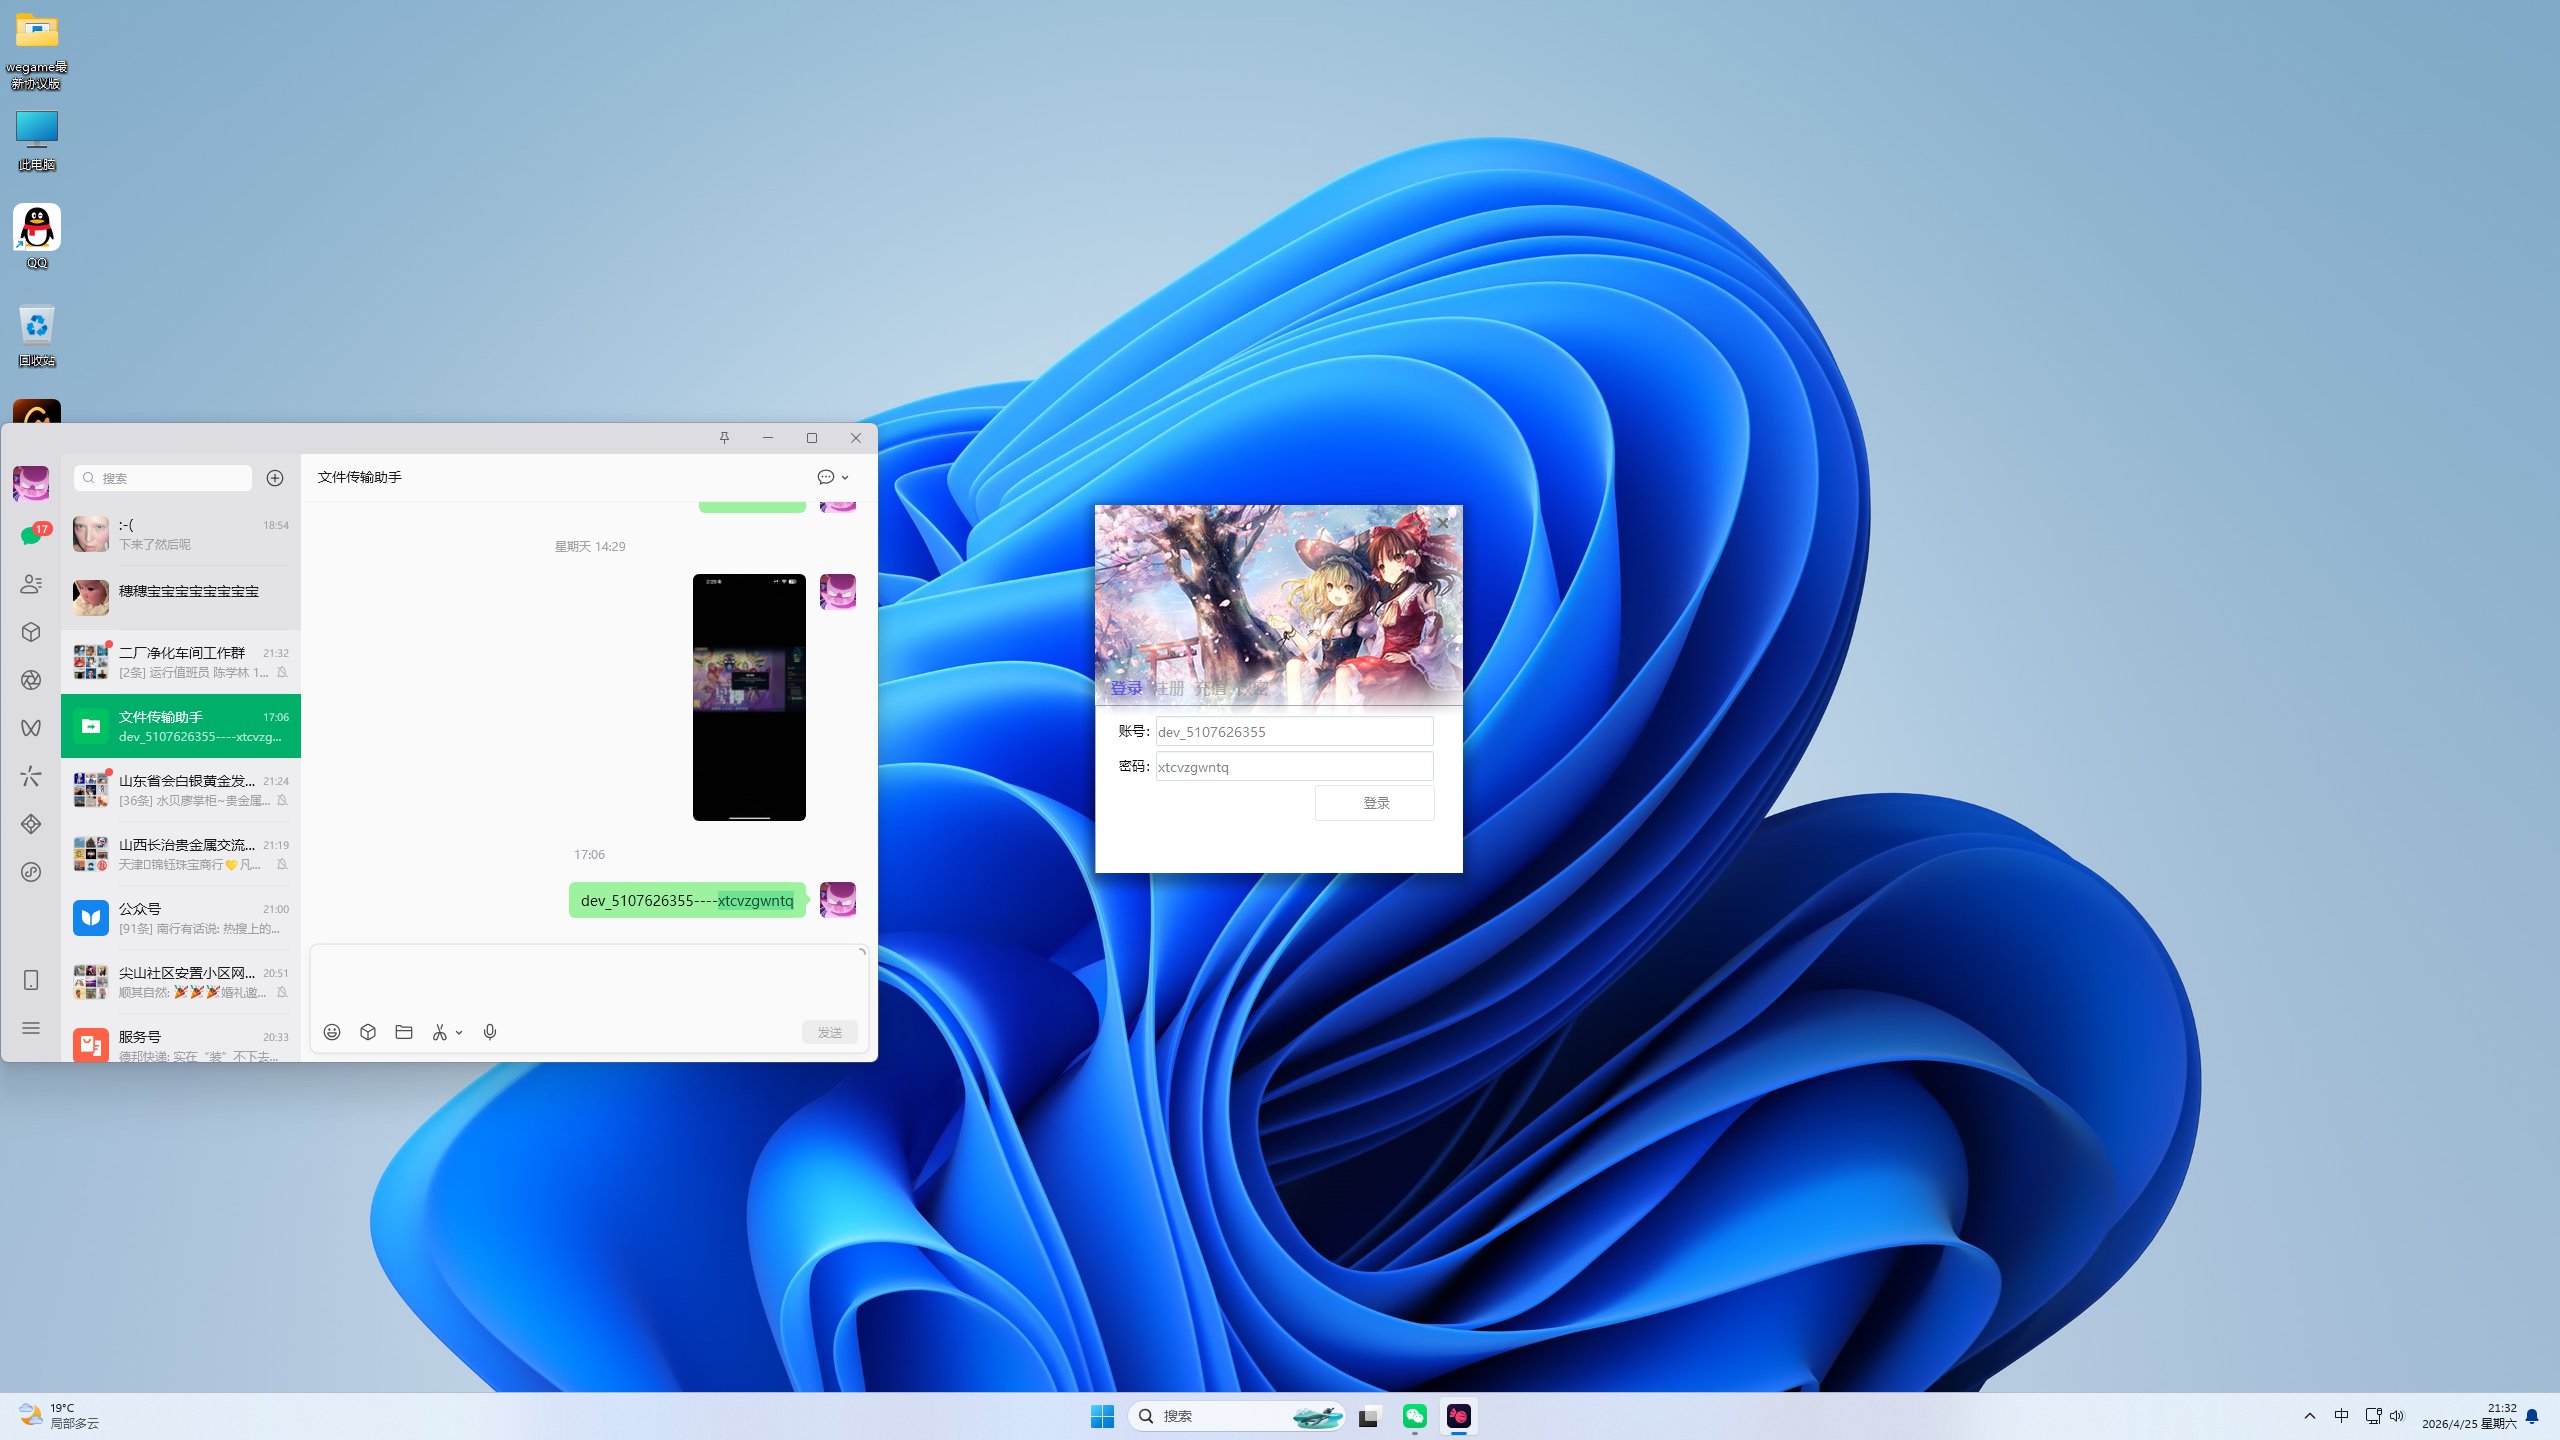Show hidden system tray icons
This screenshot has height=1440, width=2560.
(2309, 1416)
